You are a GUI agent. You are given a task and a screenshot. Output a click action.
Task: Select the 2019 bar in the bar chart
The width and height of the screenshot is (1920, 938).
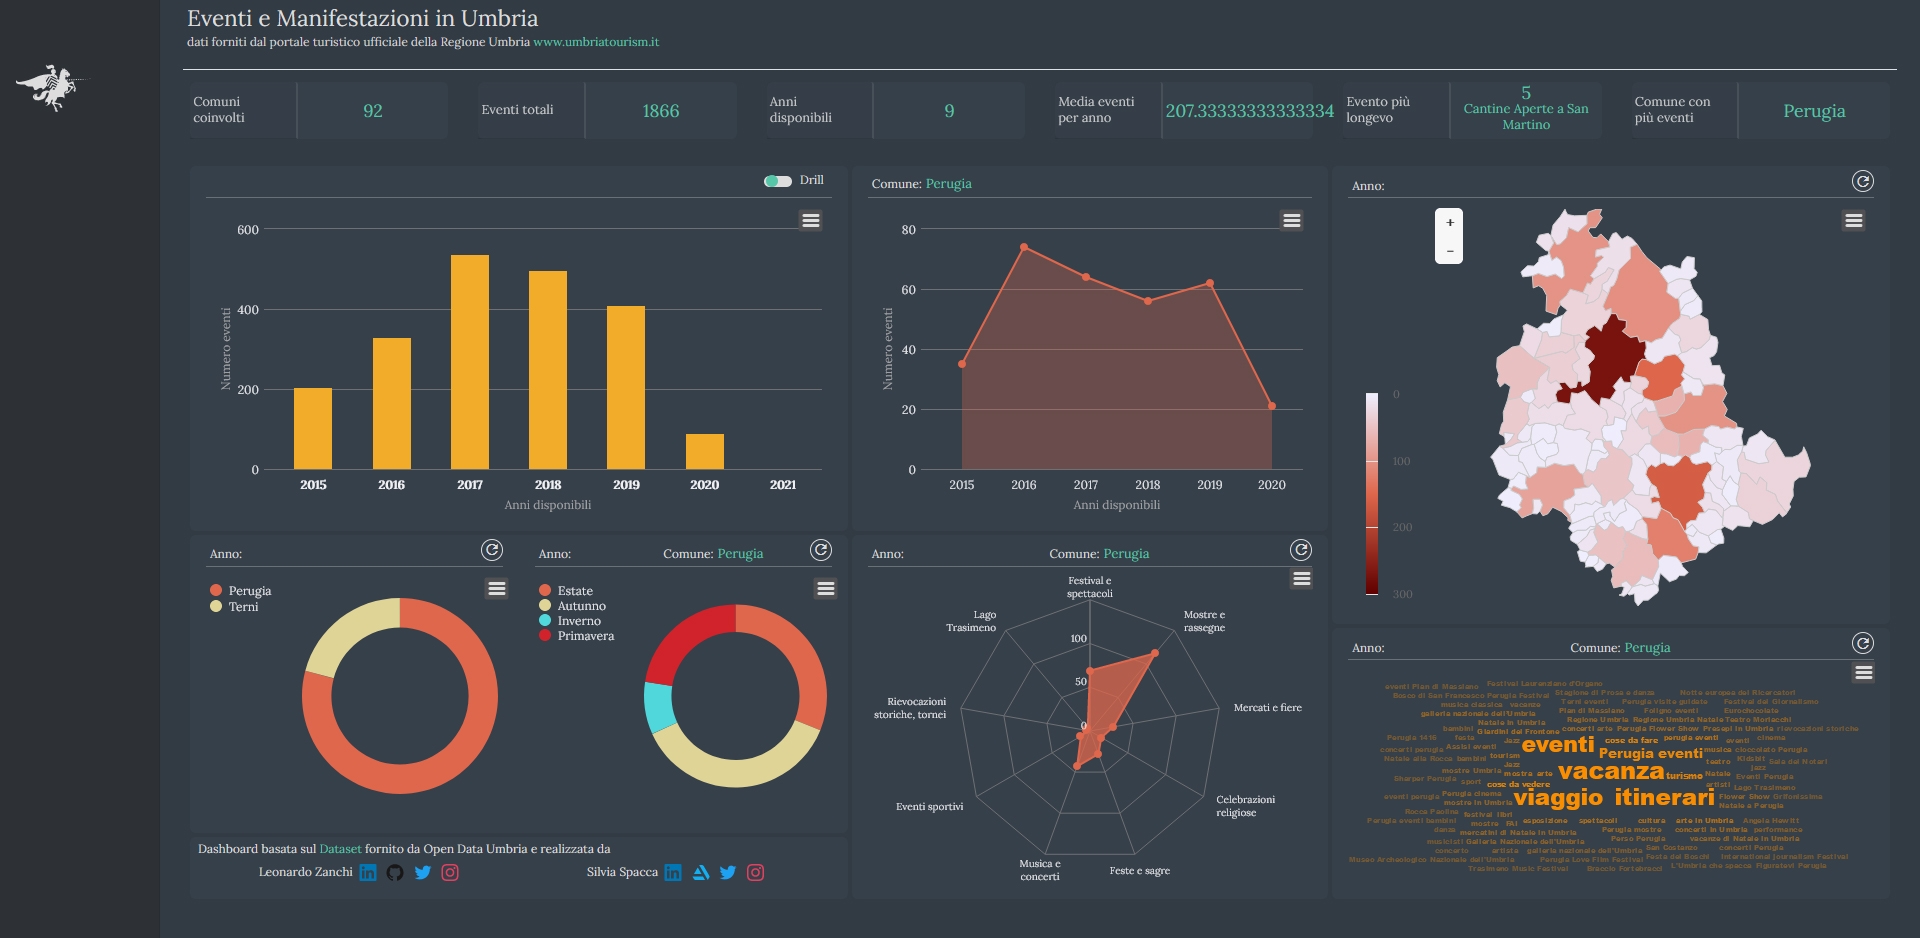click(x=626, y=387)
